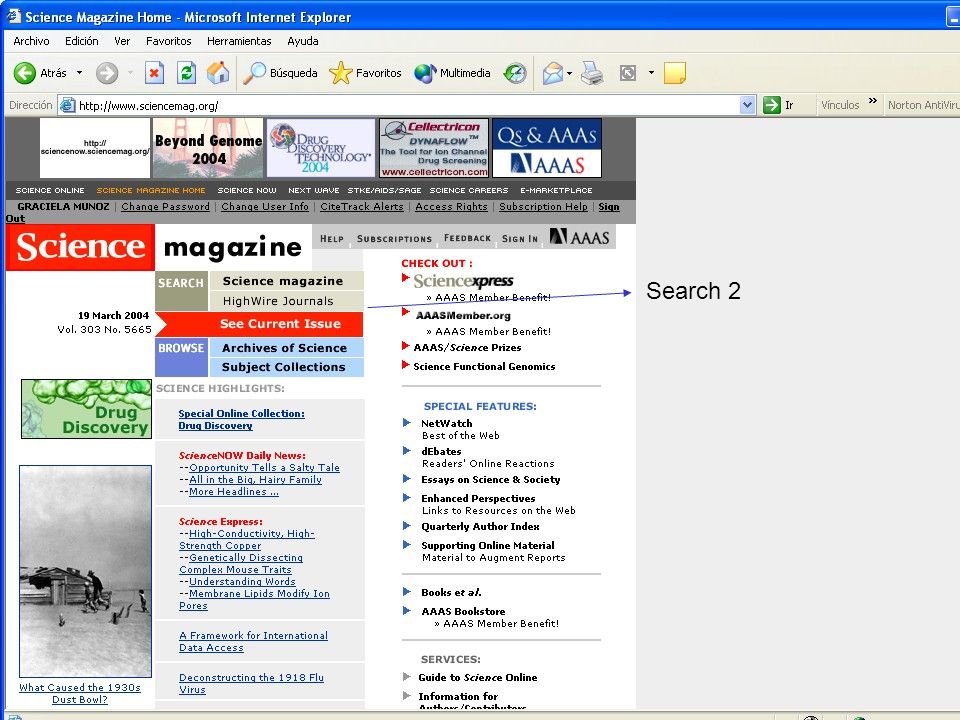Search Science magazine button
Screen dimensions: 960x720
click(x=286, y=281)
